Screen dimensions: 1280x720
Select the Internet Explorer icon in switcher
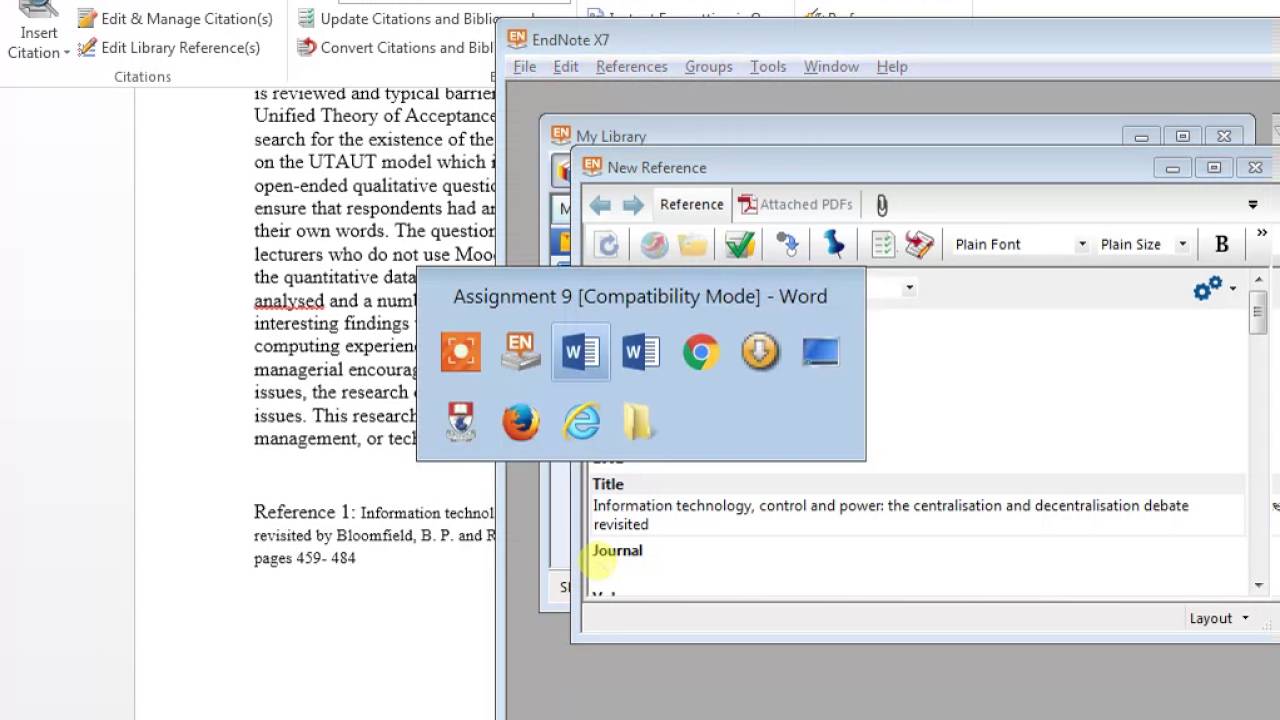click(x=581, y=422)
